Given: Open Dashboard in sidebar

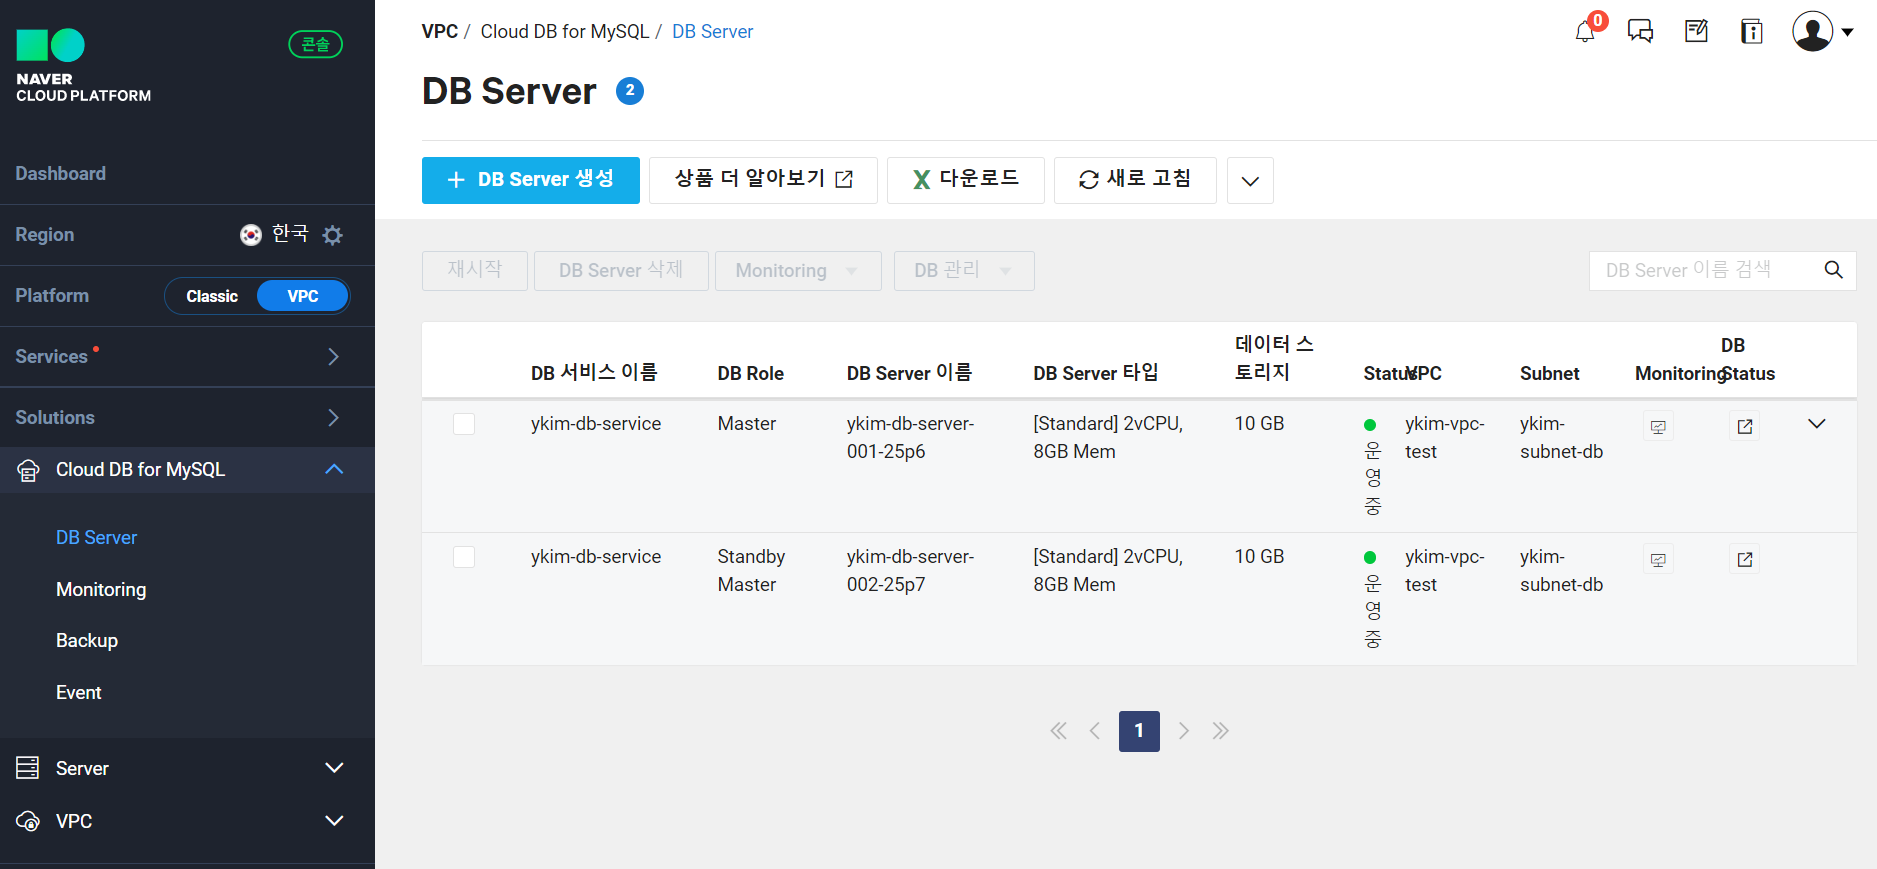Looking at the screenshot, I should (61, 174).
